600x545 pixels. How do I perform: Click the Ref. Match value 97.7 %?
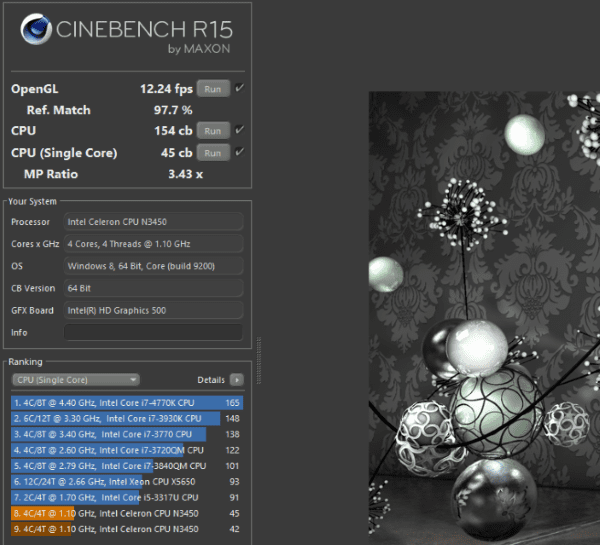tap(173, 110)
